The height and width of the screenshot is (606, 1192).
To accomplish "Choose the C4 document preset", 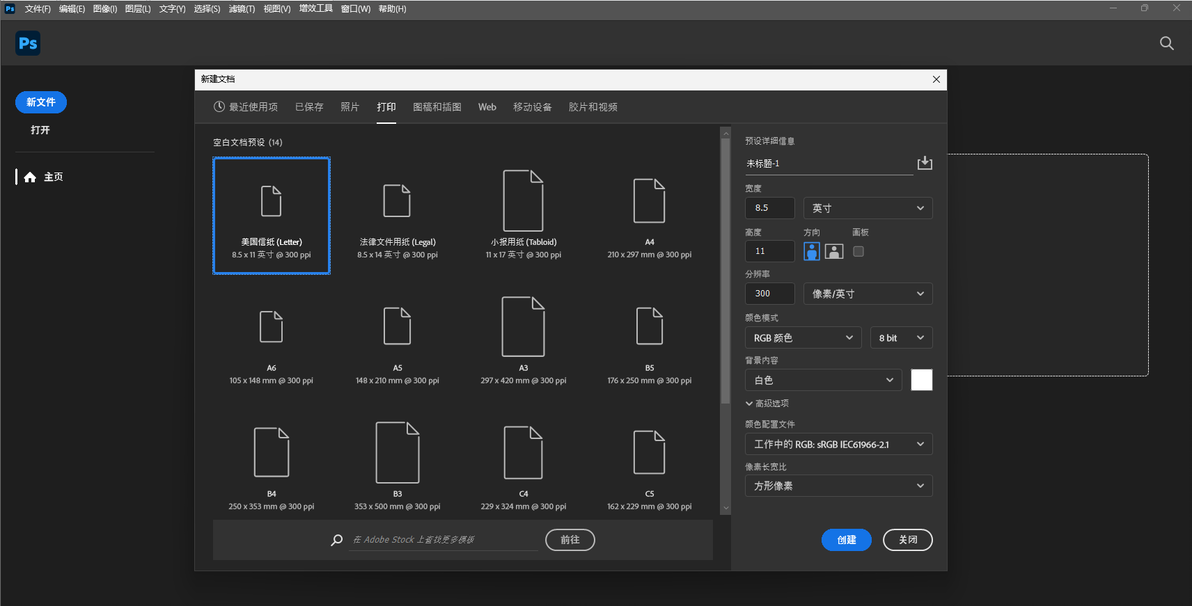I will pos(523,467).
